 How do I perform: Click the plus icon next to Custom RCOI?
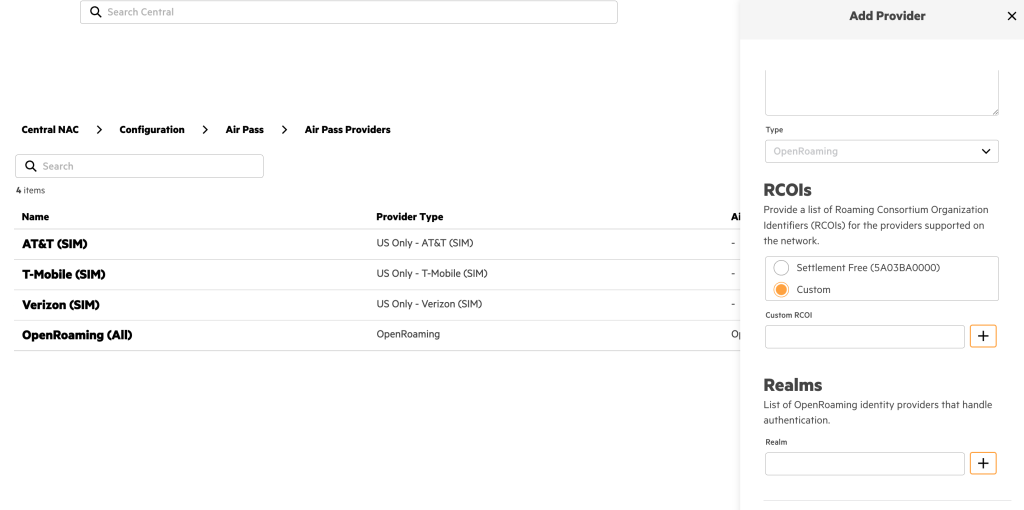tap(983, 336)
